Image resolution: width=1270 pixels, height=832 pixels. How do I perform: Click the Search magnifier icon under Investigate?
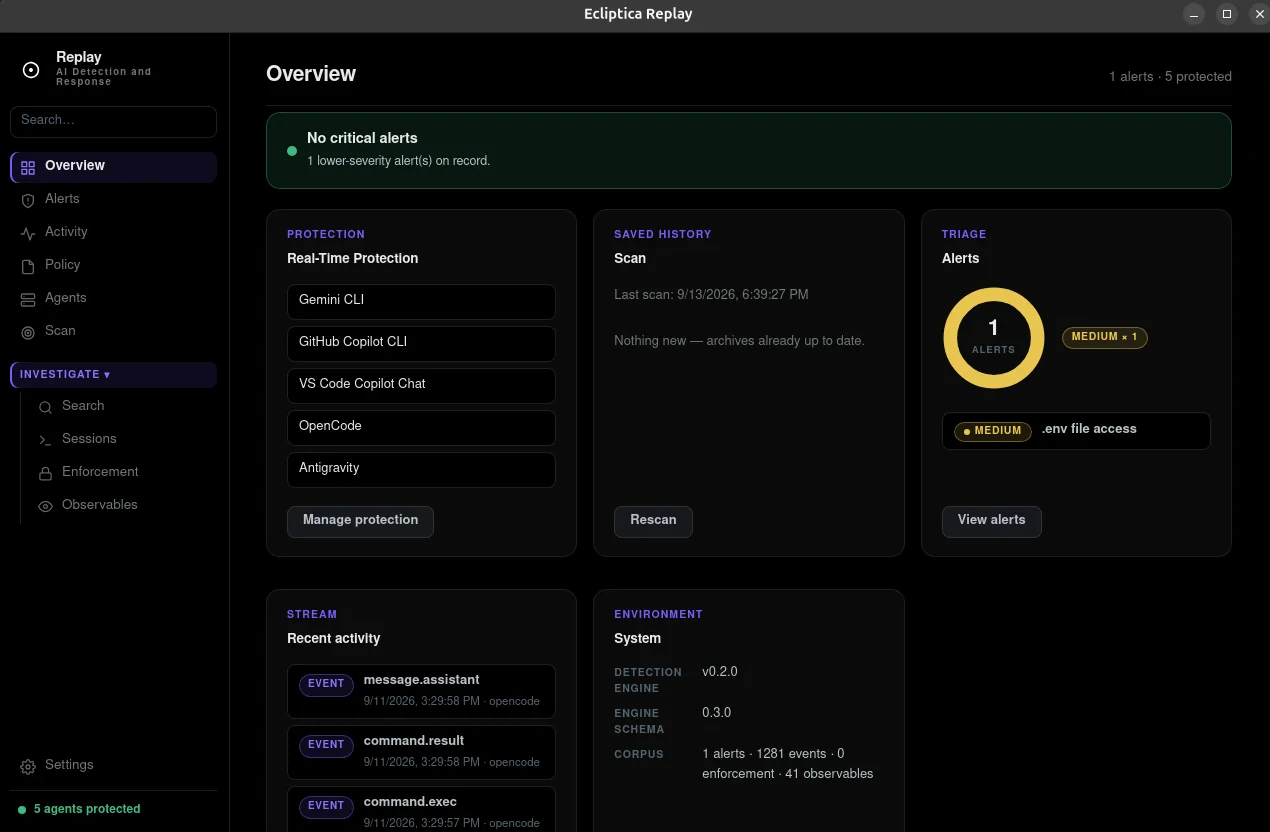pyautogui.click(x=45, y=407)
